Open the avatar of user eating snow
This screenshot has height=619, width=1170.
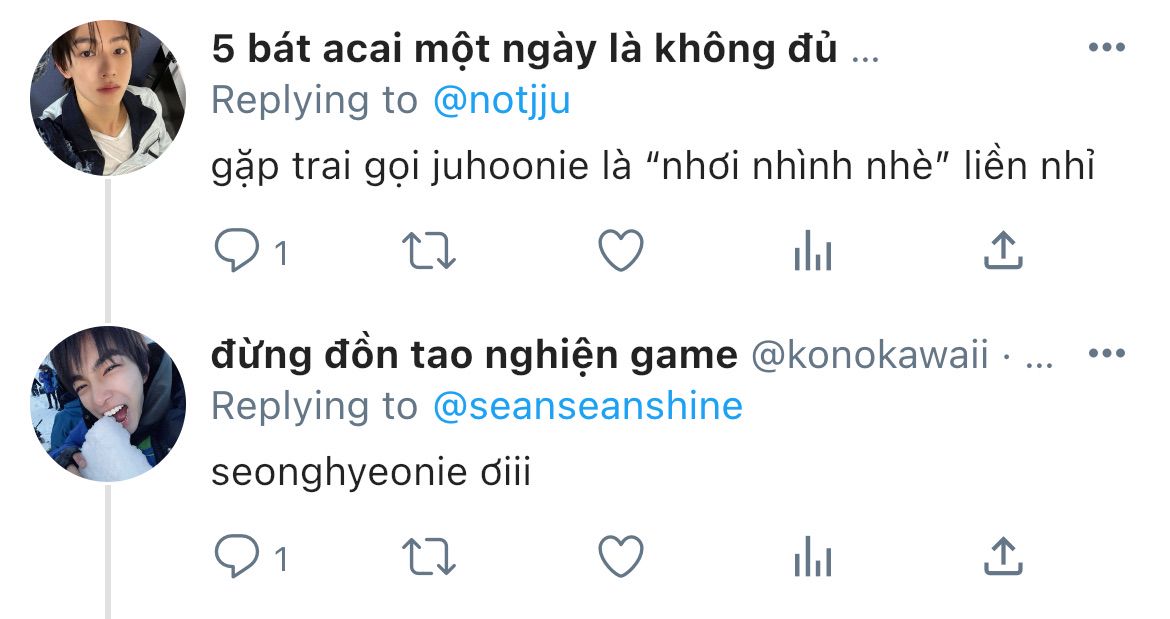coord(108,403)
